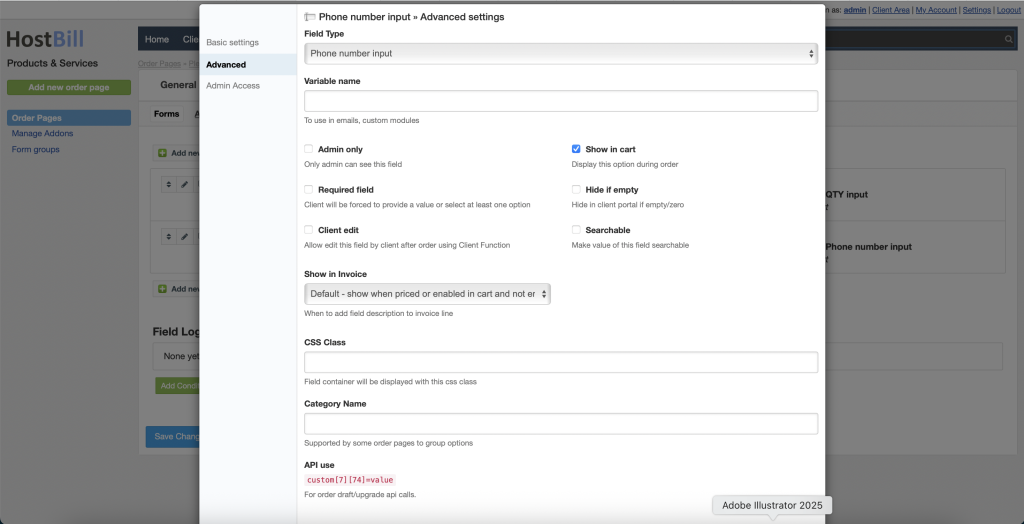This screenshot has width=1024, height=524.
Task: Click the search magnifier icon in top bar
Action: (1008, 39)
